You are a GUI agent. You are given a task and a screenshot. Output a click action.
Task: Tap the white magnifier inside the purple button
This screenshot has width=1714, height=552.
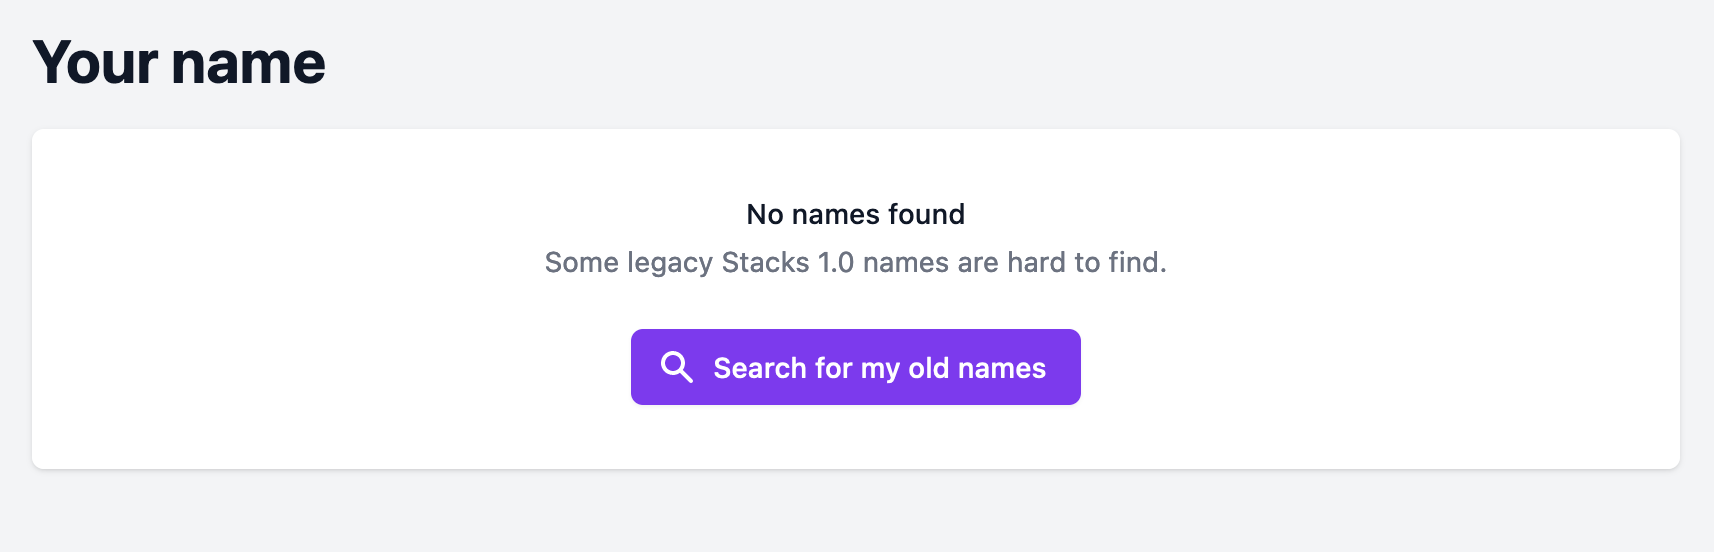coord(677,367)
